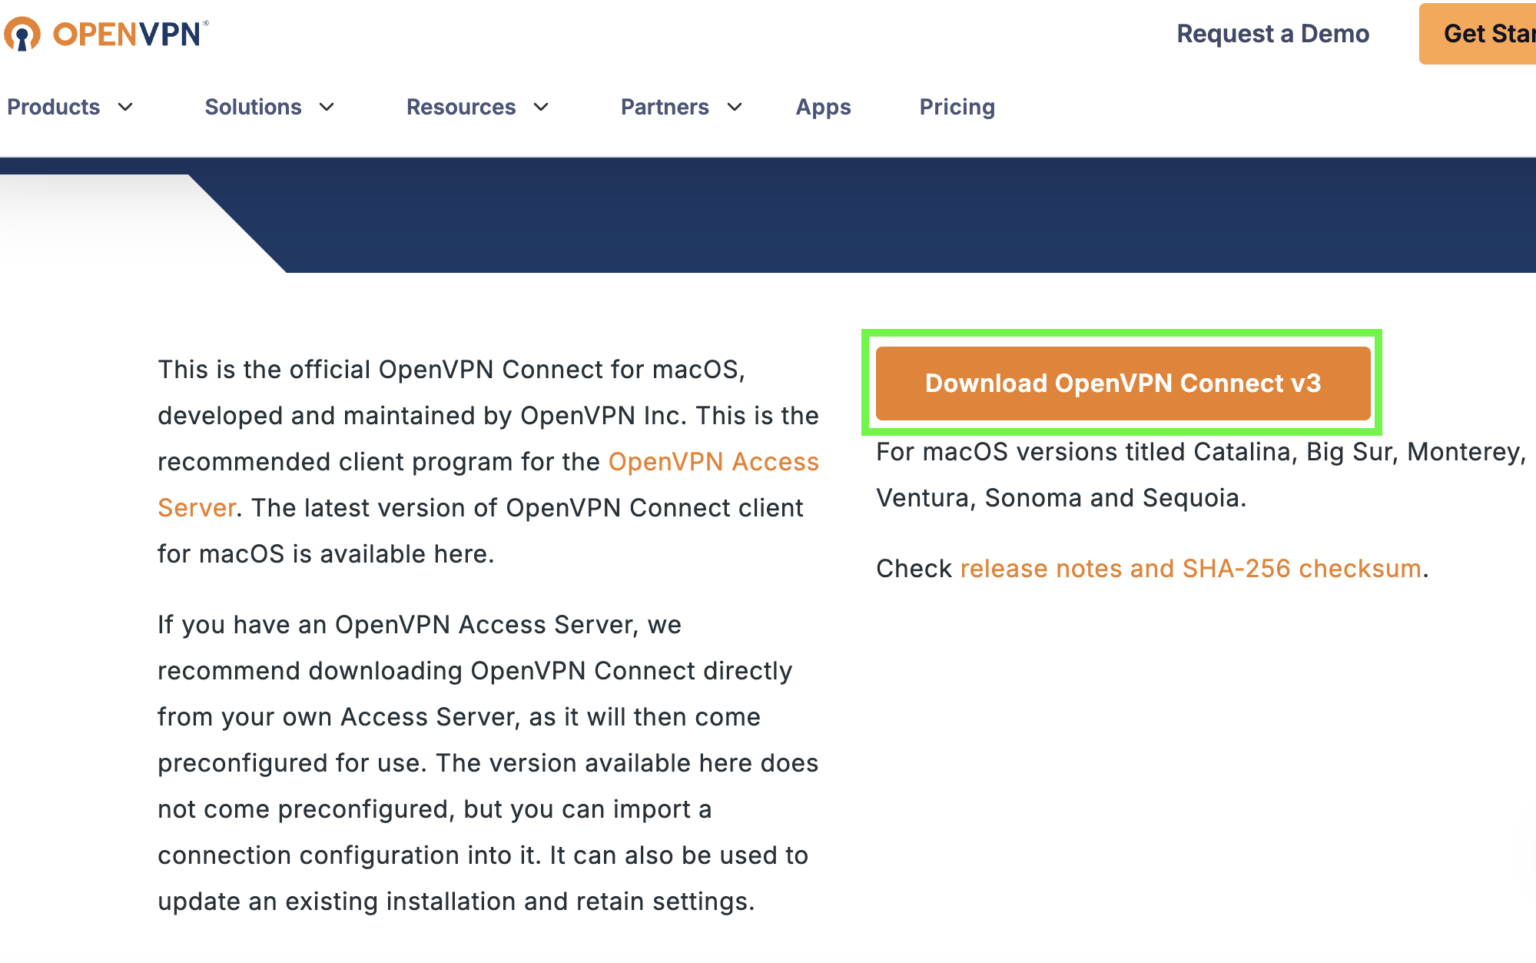Viewport: 1536px width, 963px height.
Task: Click the OpenVPN wordmark in the header
Action: tap(130, 33)
